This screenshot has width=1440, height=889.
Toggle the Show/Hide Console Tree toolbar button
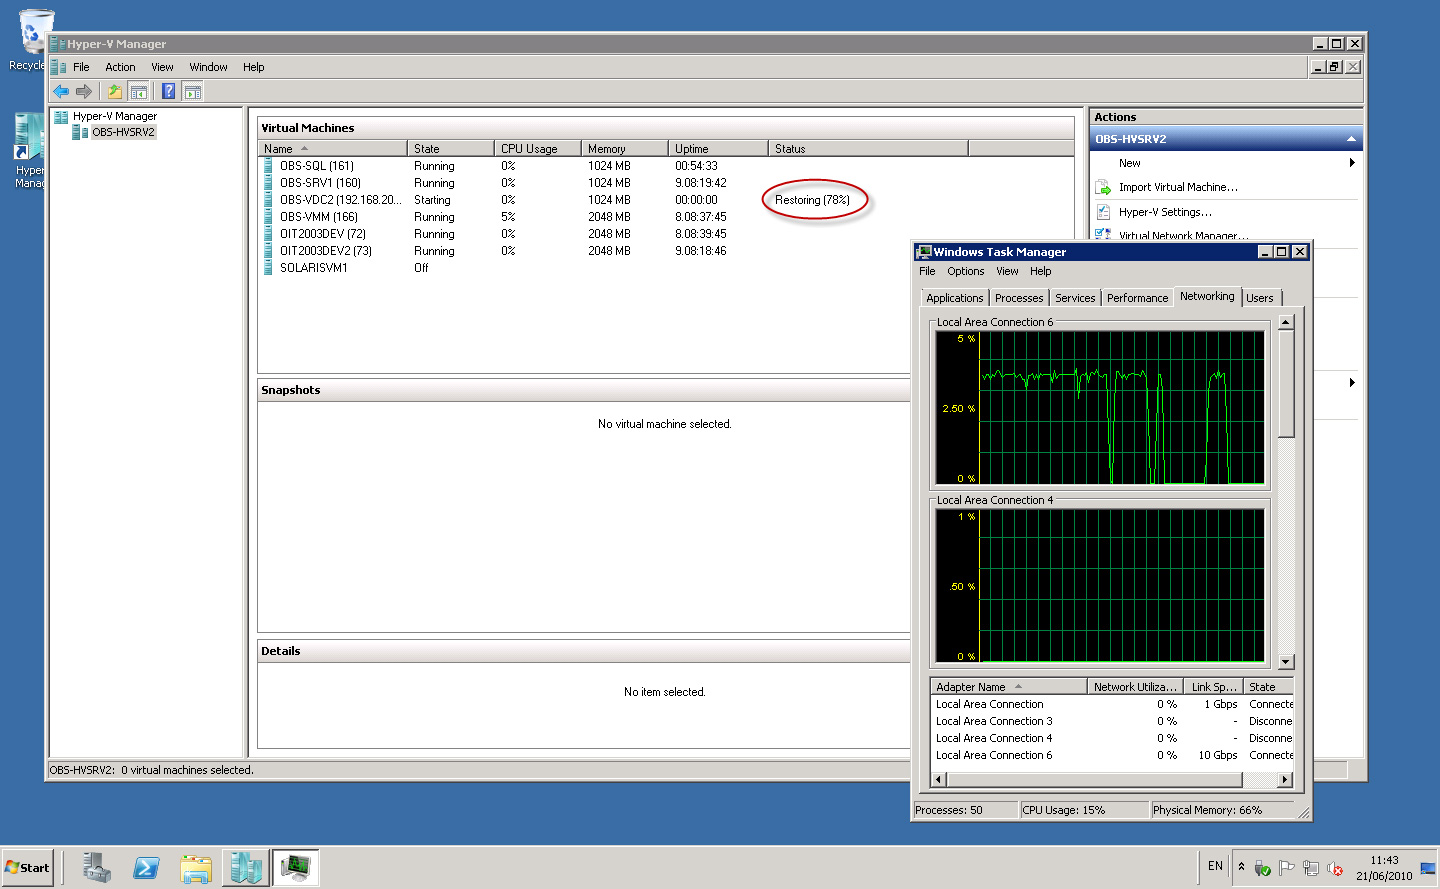(x=137, y=91)
